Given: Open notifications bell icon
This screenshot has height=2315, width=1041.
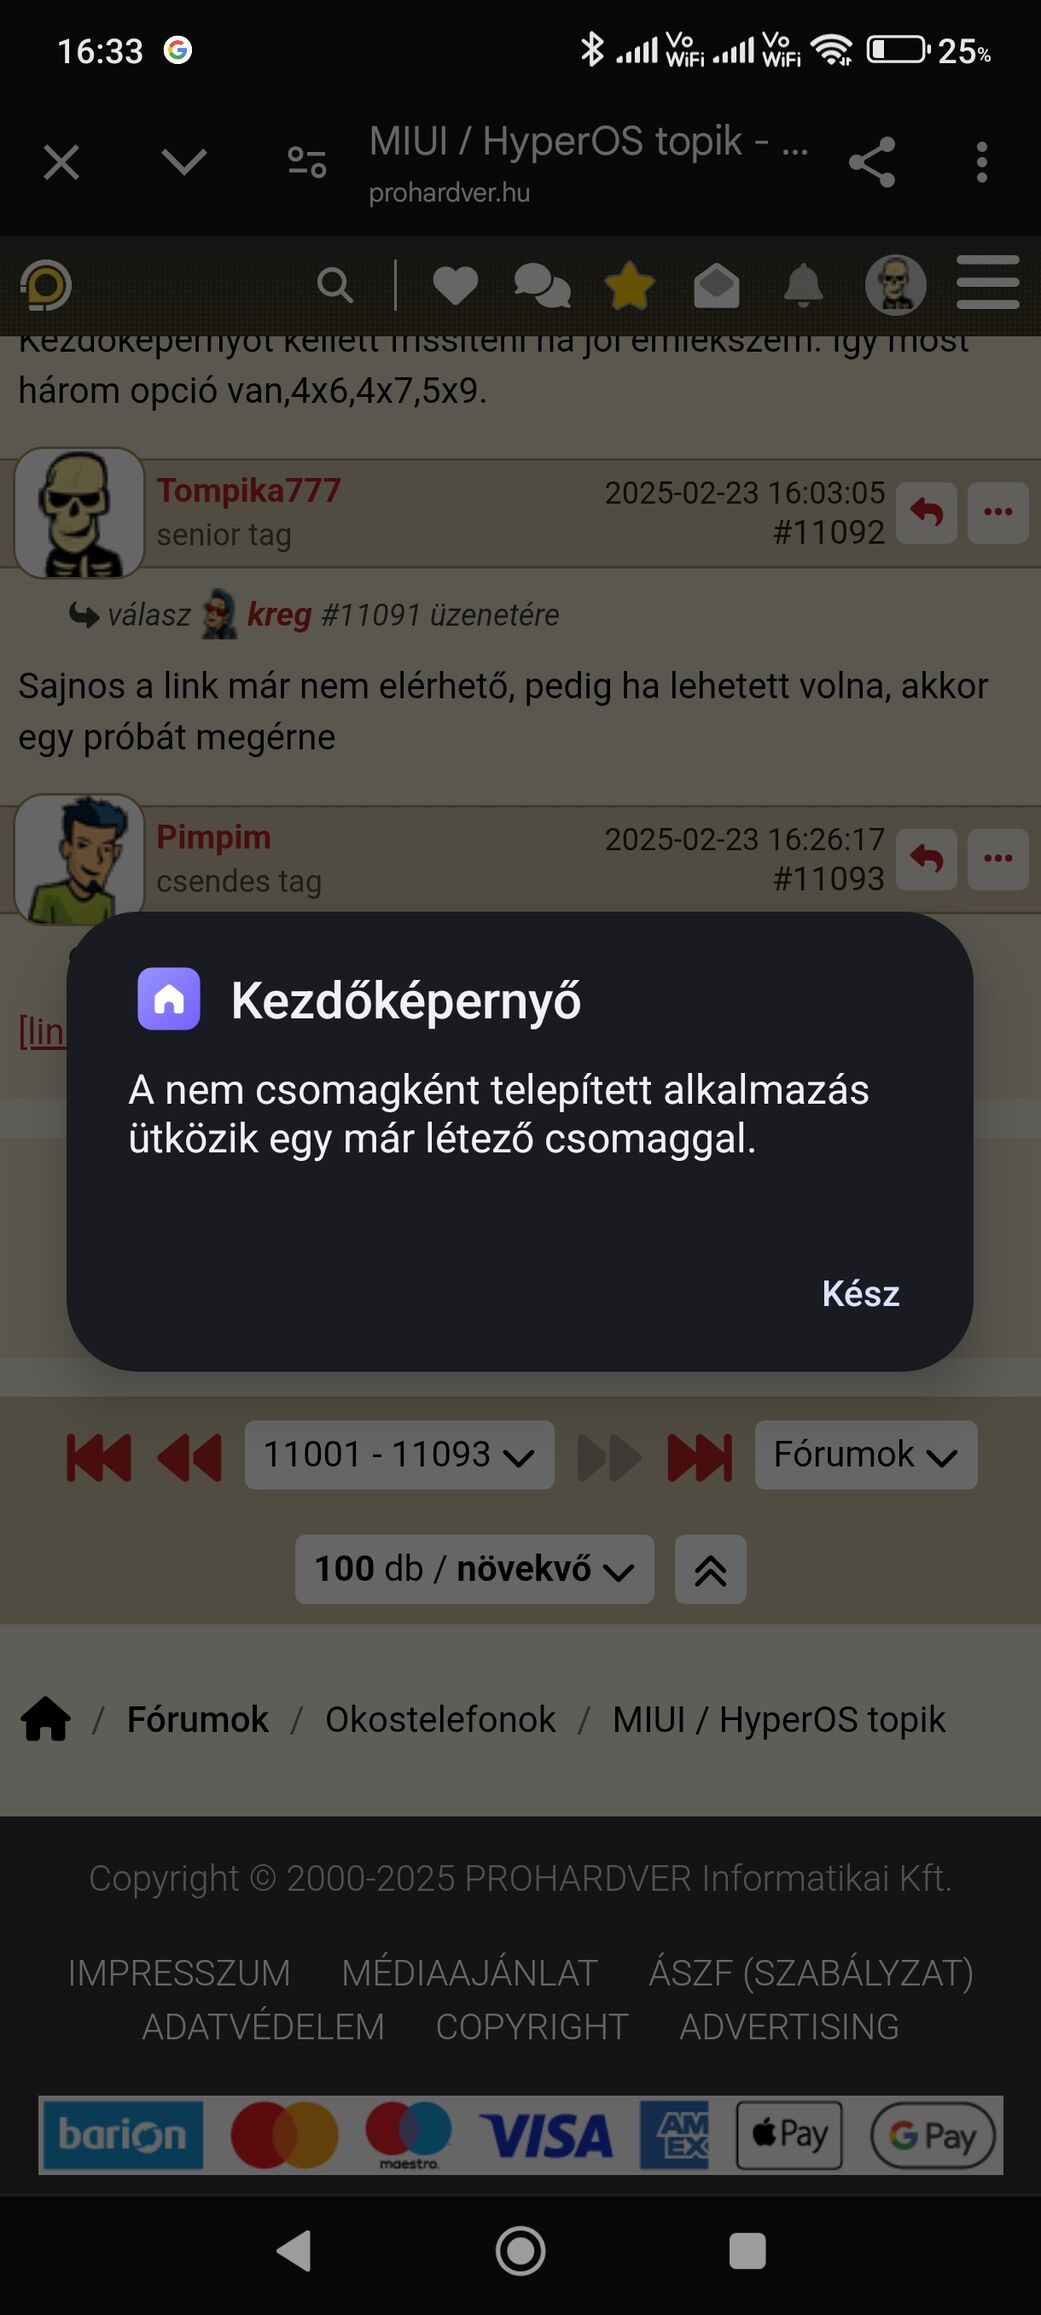Looking at the screenshot, I should [803, 285].
